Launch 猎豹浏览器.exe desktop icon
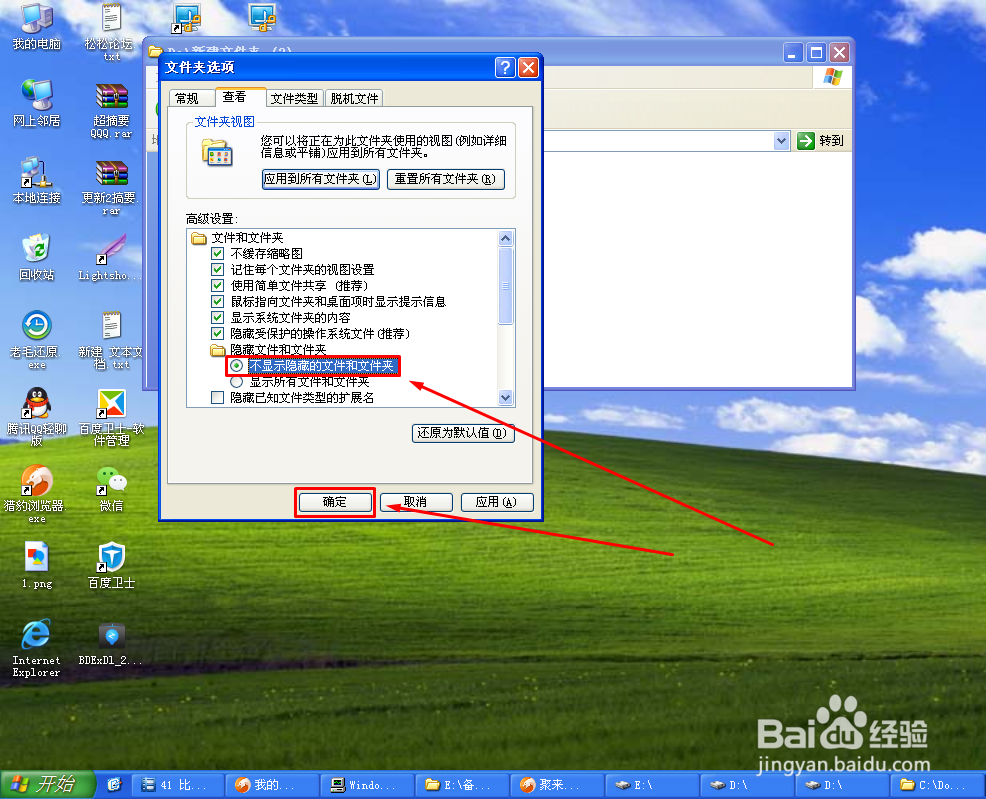 (x=36, y=494)
